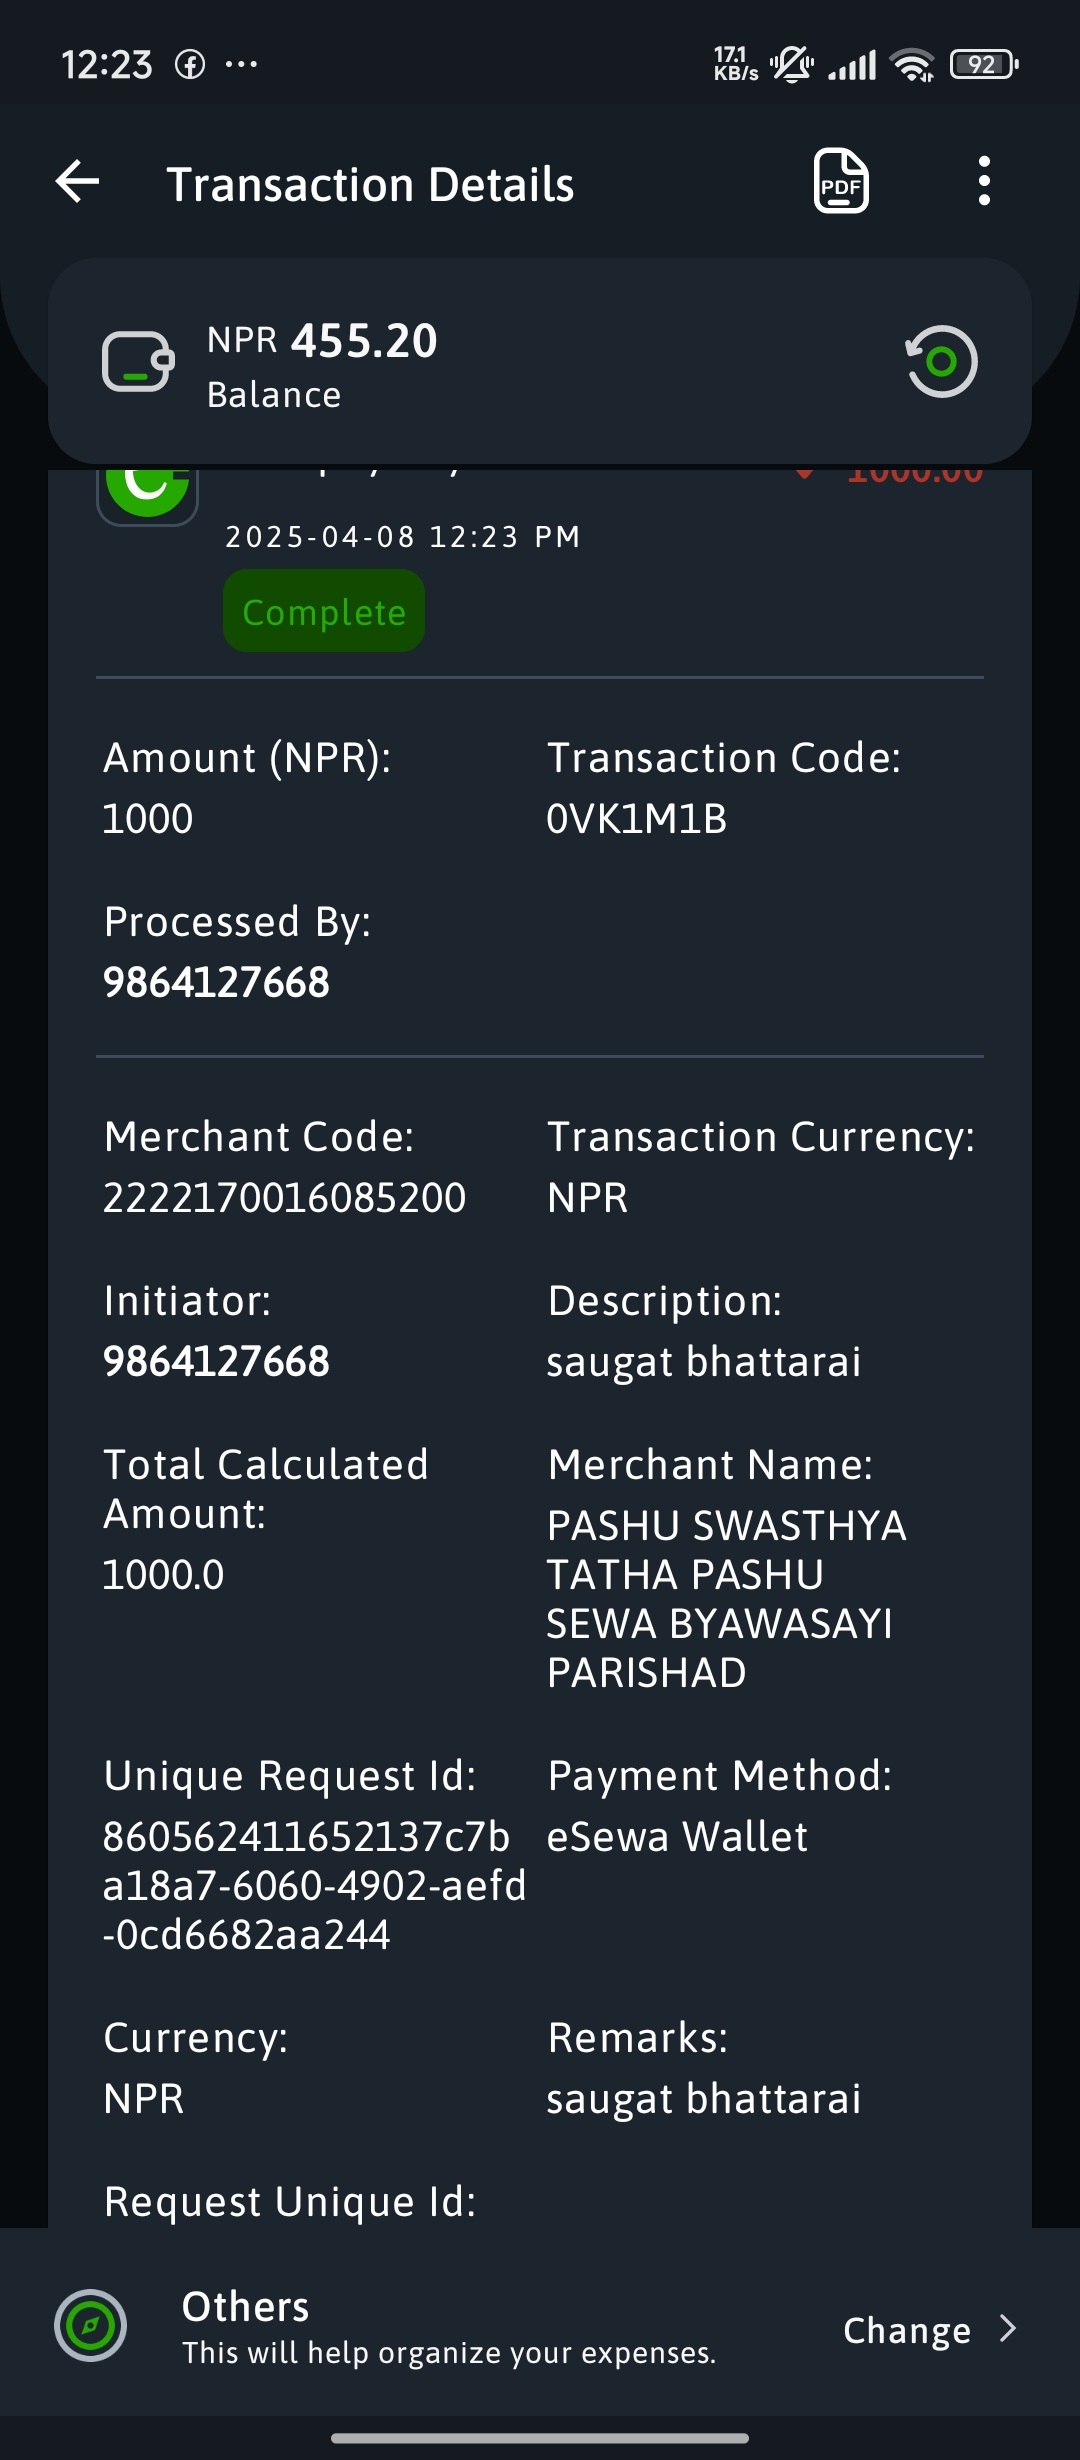The width and height of the screenshot is (1080, 2460).
Task: Tap the eSewa Wallet payment method
Action: pos(677,1837)
